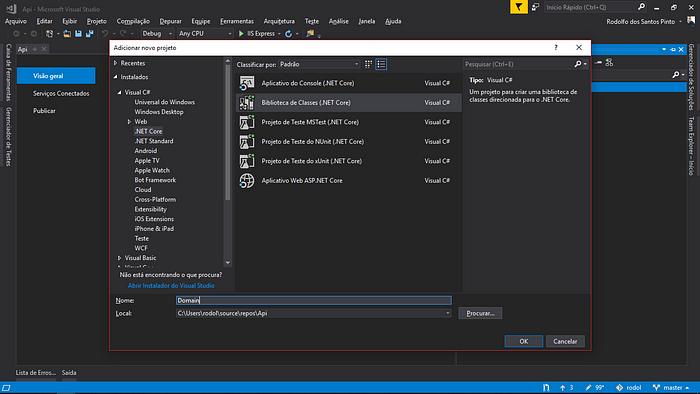Viewport: 700px width, 394px height.
Task: Open the Any CPU platform dropdown
Action: (x=205, y=33)
